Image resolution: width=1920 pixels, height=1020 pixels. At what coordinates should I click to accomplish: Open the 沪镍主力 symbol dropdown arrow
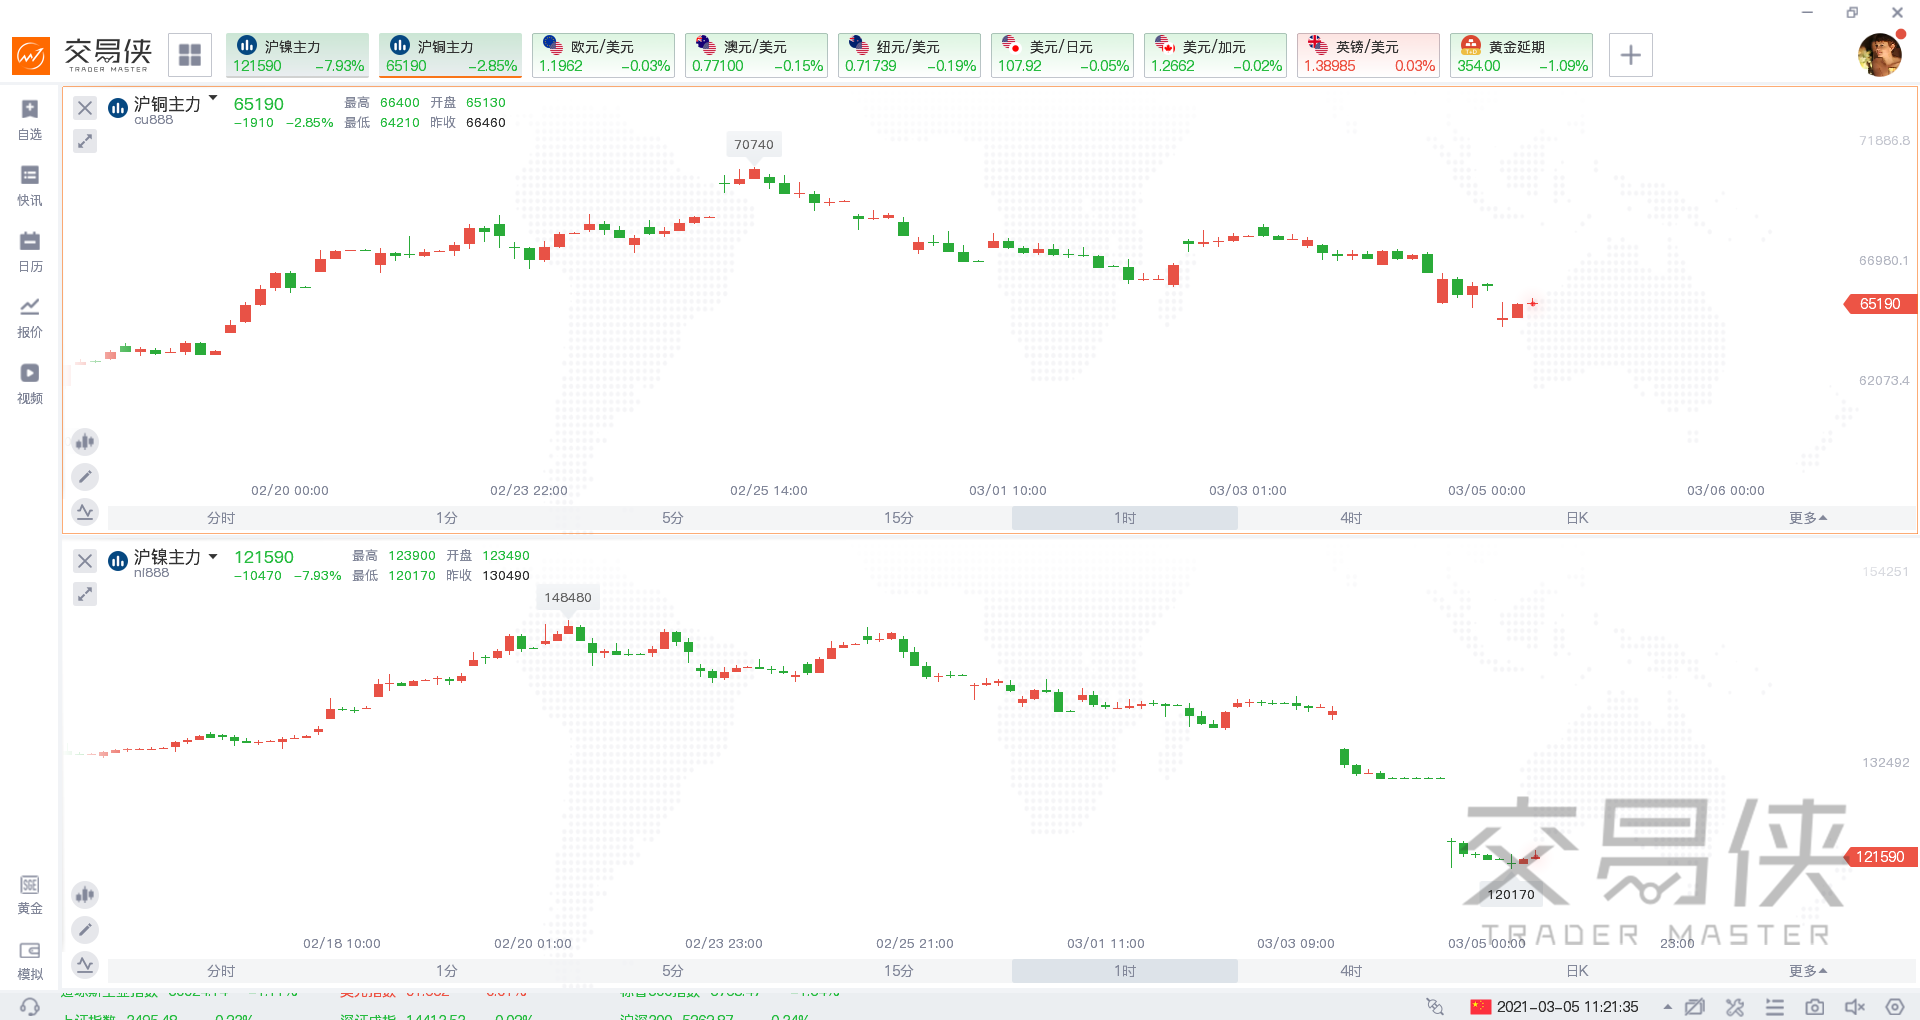pyautogui.click(x=213, y=556)
